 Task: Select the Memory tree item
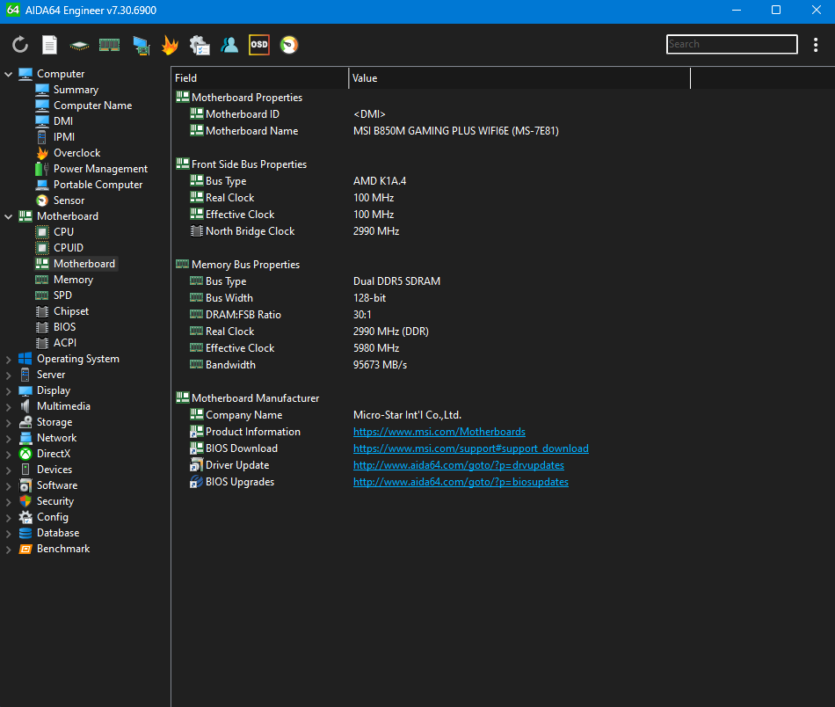[73, 279]
